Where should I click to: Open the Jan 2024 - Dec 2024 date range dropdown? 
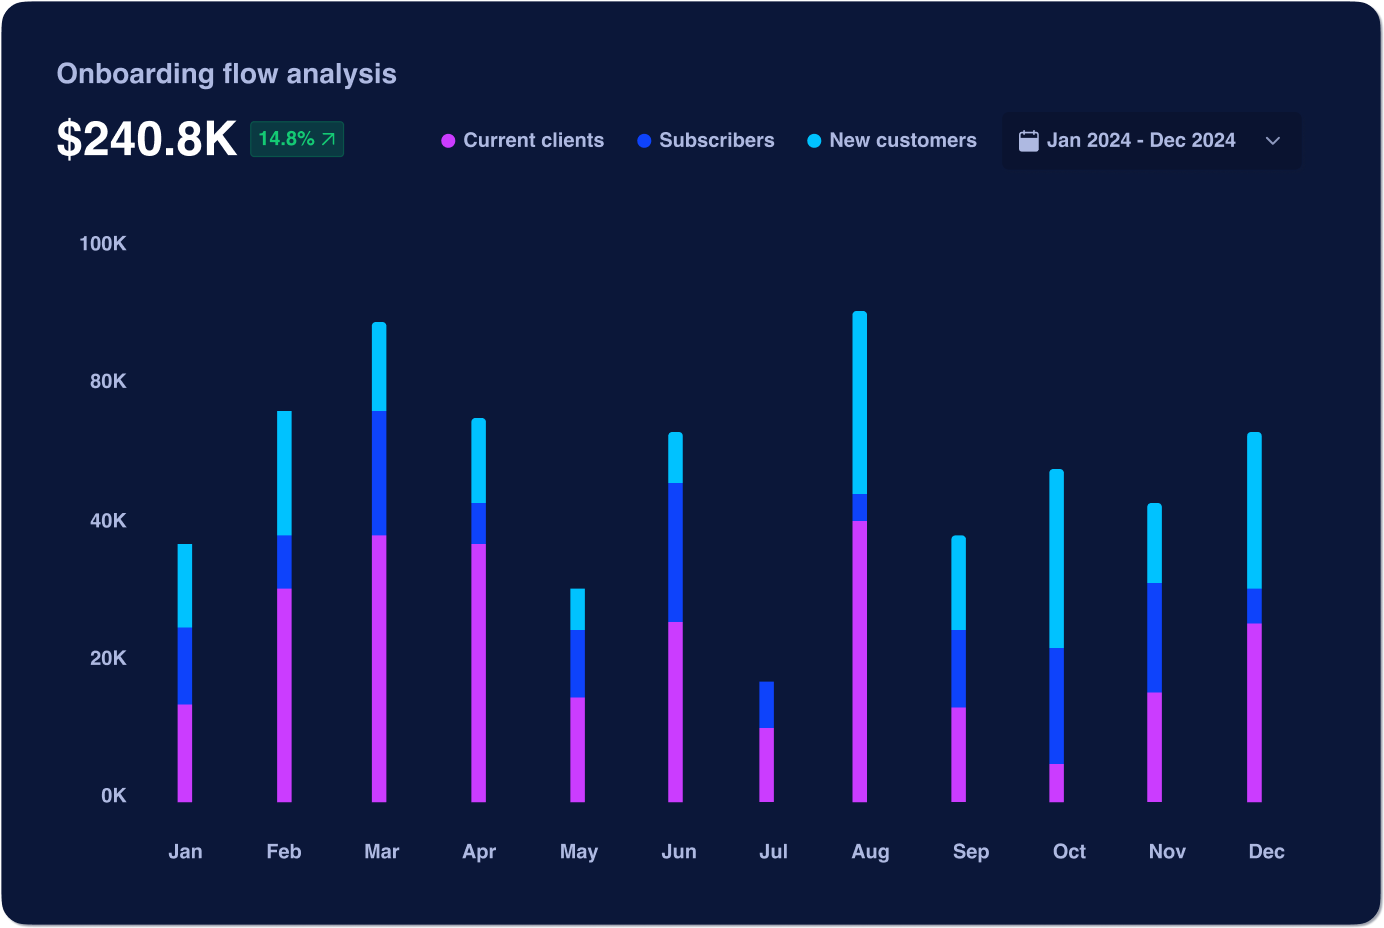point(1151,141)
